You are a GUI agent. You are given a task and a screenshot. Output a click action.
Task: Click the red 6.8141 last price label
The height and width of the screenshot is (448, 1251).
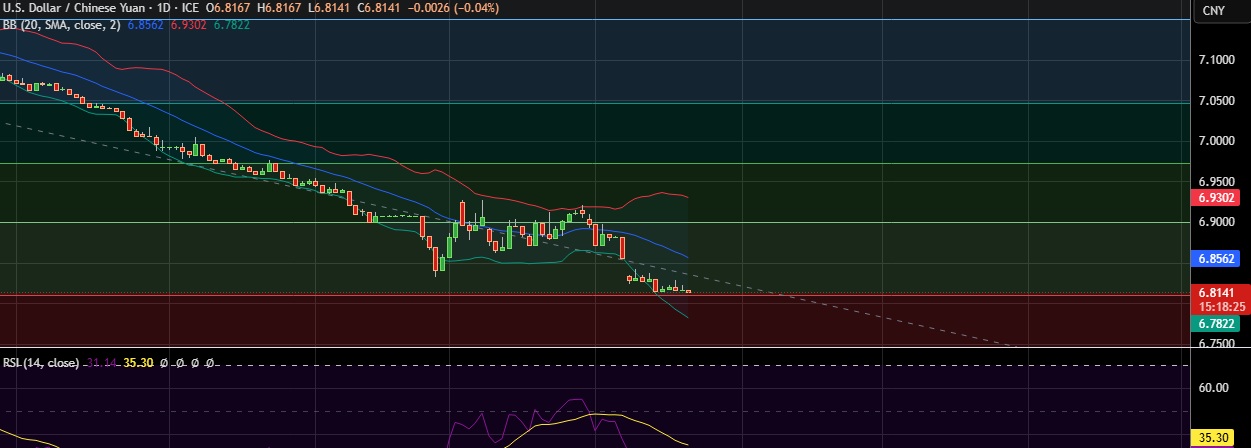click(1218, 293)
